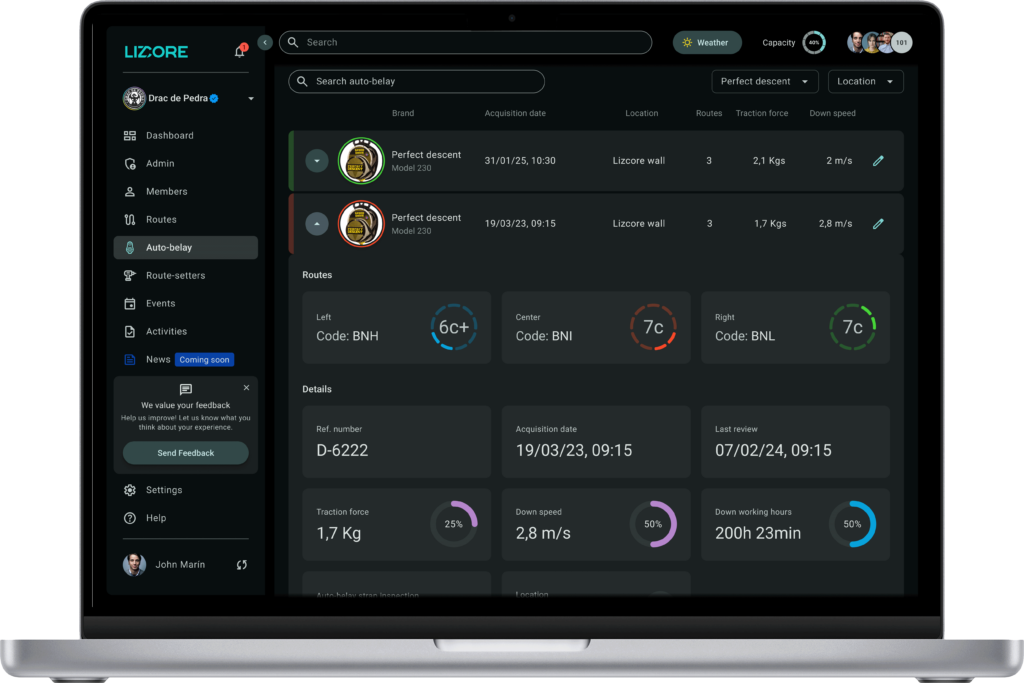The width and height of the screenshot is (1024, 683).
Task: Click the verified badge beside Drac de Pedra
Action: [x=214, y=99]
